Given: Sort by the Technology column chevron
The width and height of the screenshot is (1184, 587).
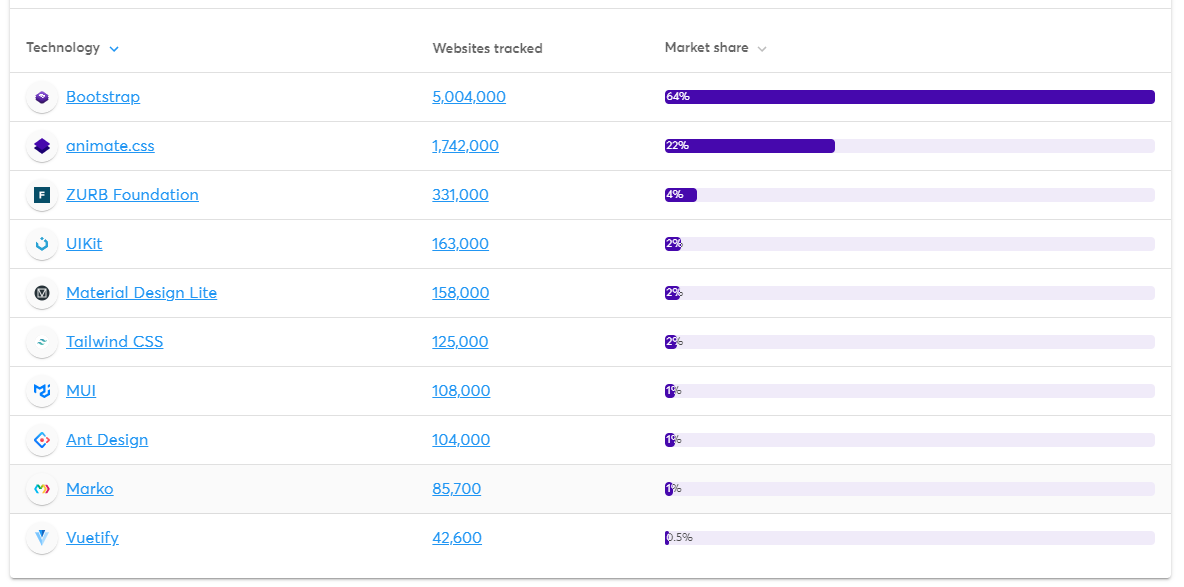Looking at the screenshot, I should [114, 48].
